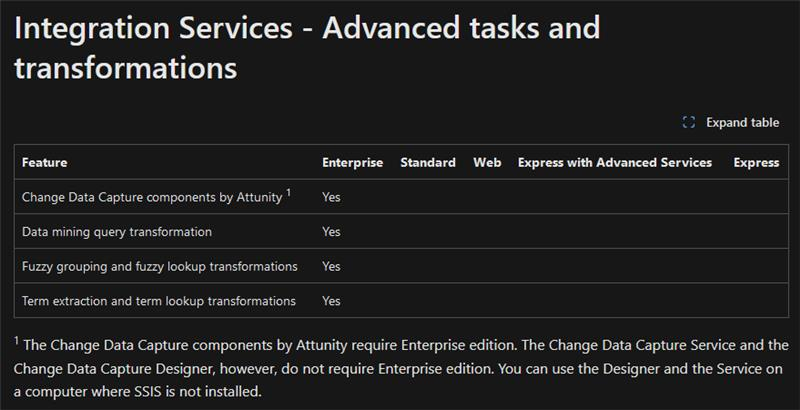Click Express with Advanced Services header
This screenshot has height=410, width=800.
pos(615,162)
